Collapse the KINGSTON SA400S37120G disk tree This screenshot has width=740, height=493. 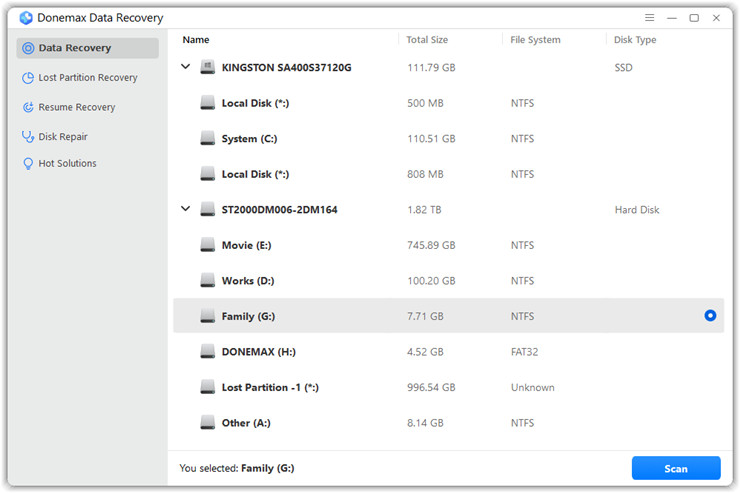click(x=185, y=68)
